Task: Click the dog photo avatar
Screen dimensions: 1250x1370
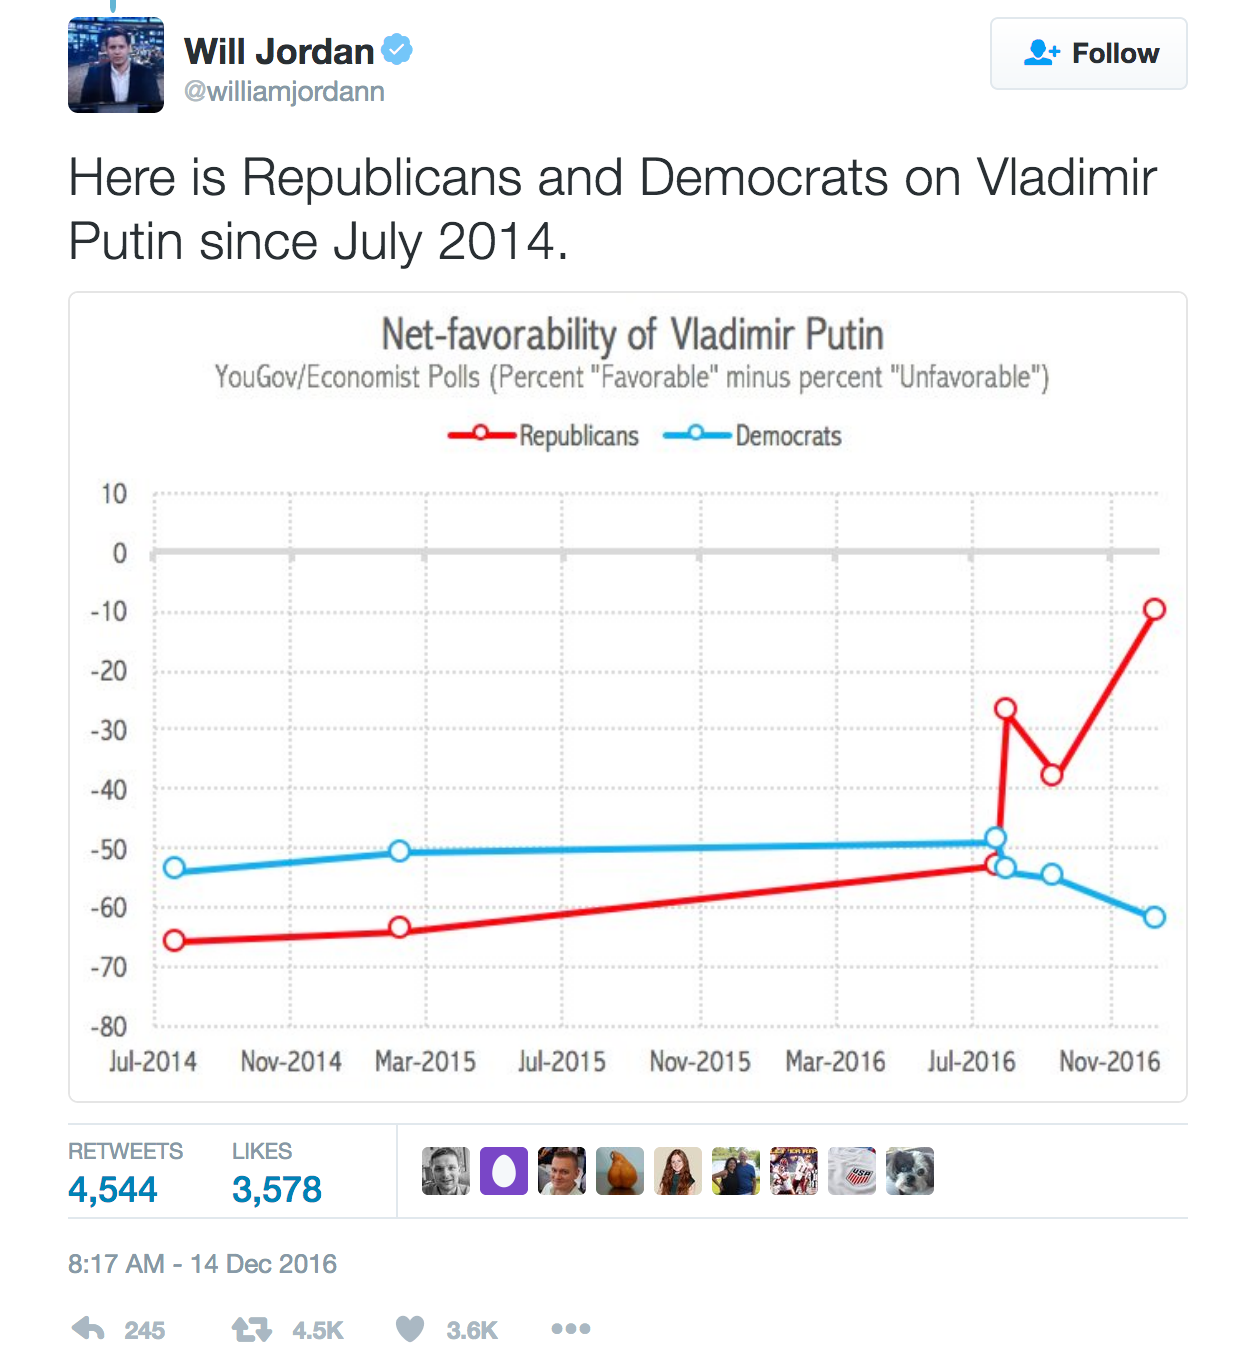Action: (910, 1171)
